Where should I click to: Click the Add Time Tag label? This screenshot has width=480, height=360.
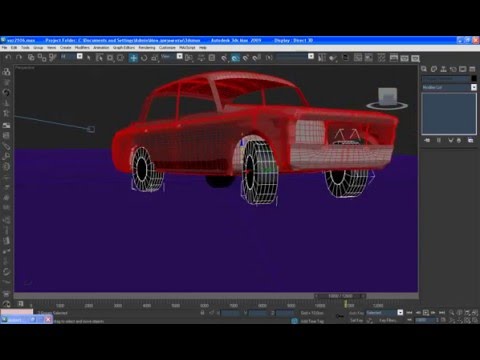click(x=312, y=321)
